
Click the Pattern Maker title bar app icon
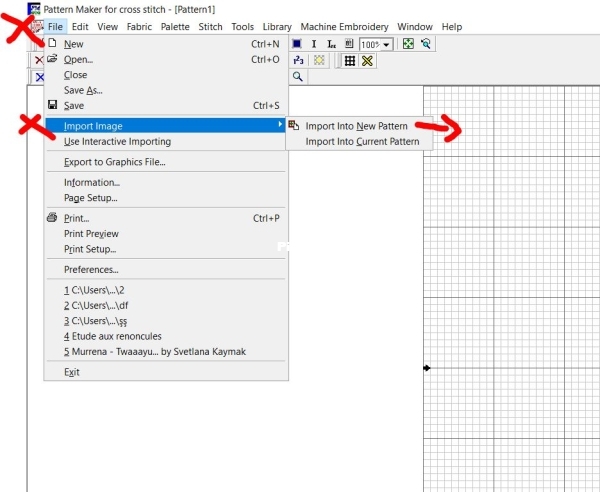(34, 8)
